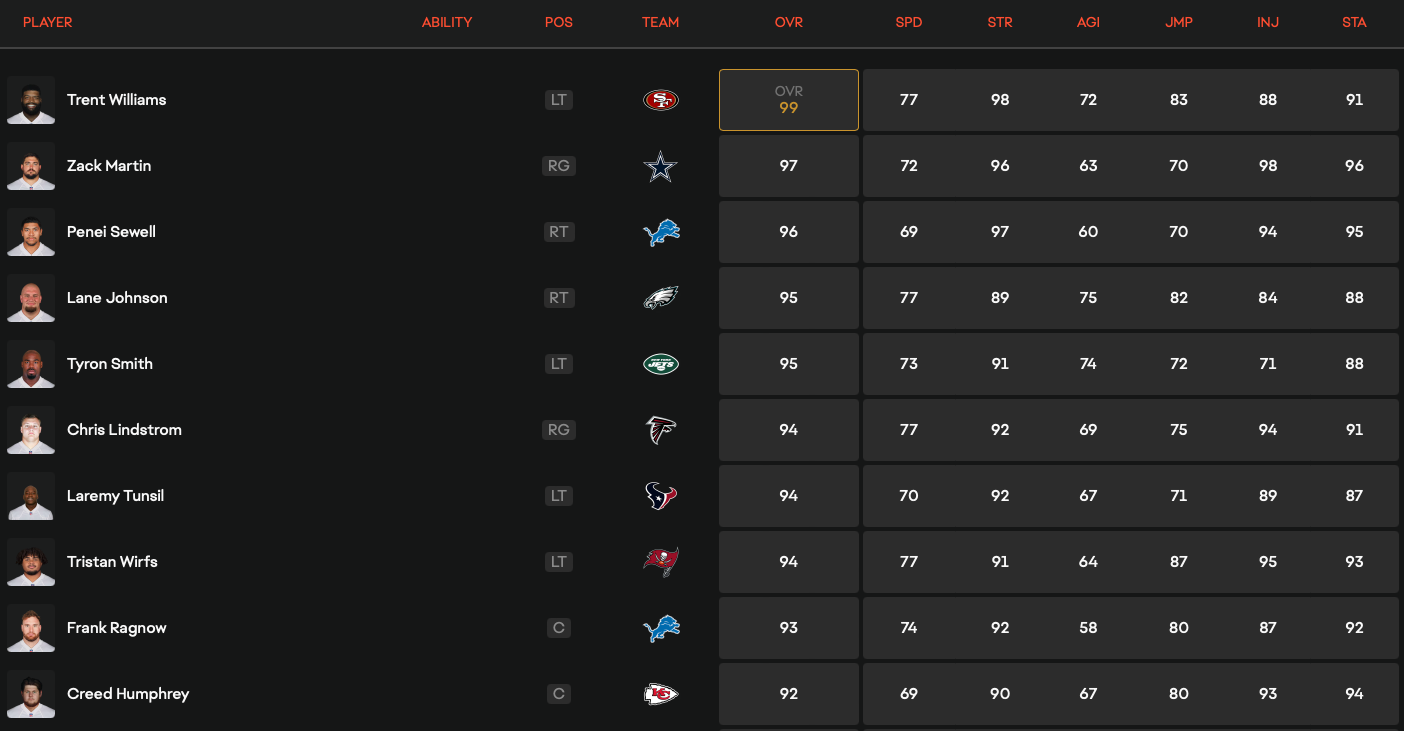
Task: Click Trent Williams' headshot photo
Action: tap(31, 99)
